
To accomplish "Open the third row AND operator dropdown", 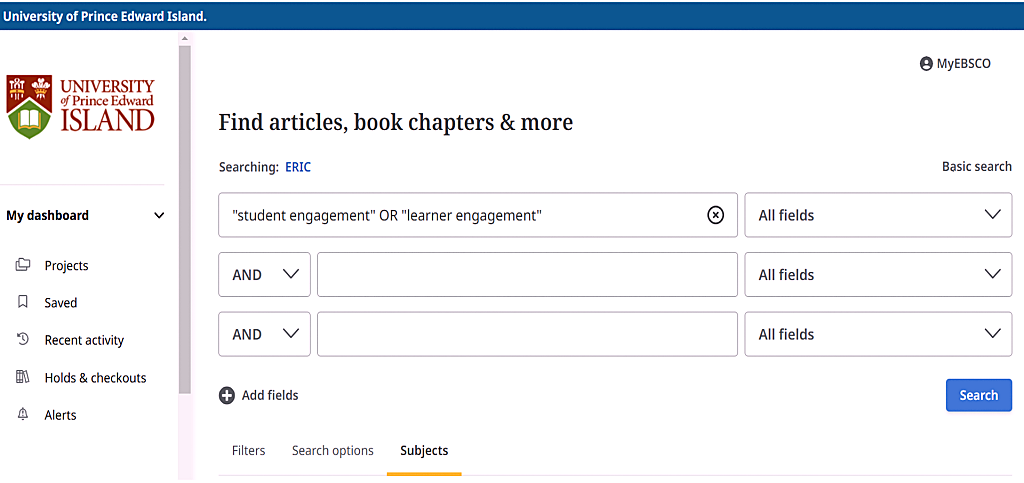I will point(265,334).
